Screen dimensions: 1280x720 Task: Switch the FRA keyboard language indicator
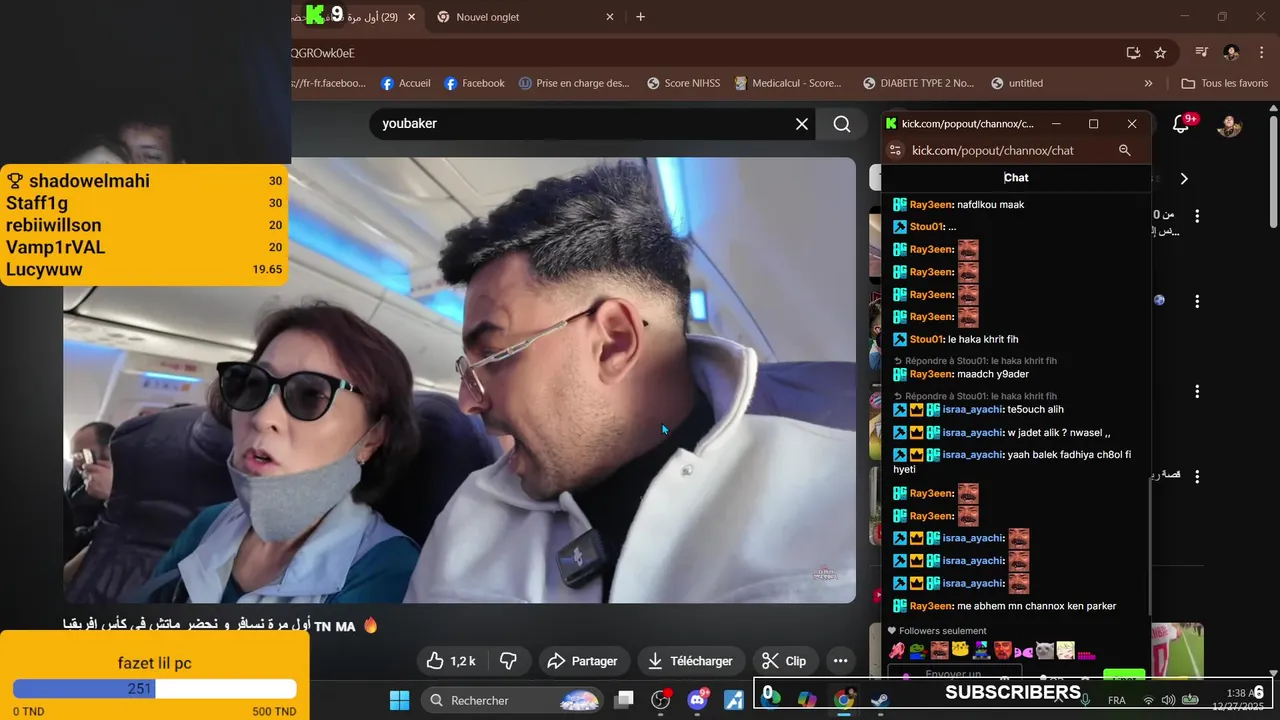point(1116,700)
